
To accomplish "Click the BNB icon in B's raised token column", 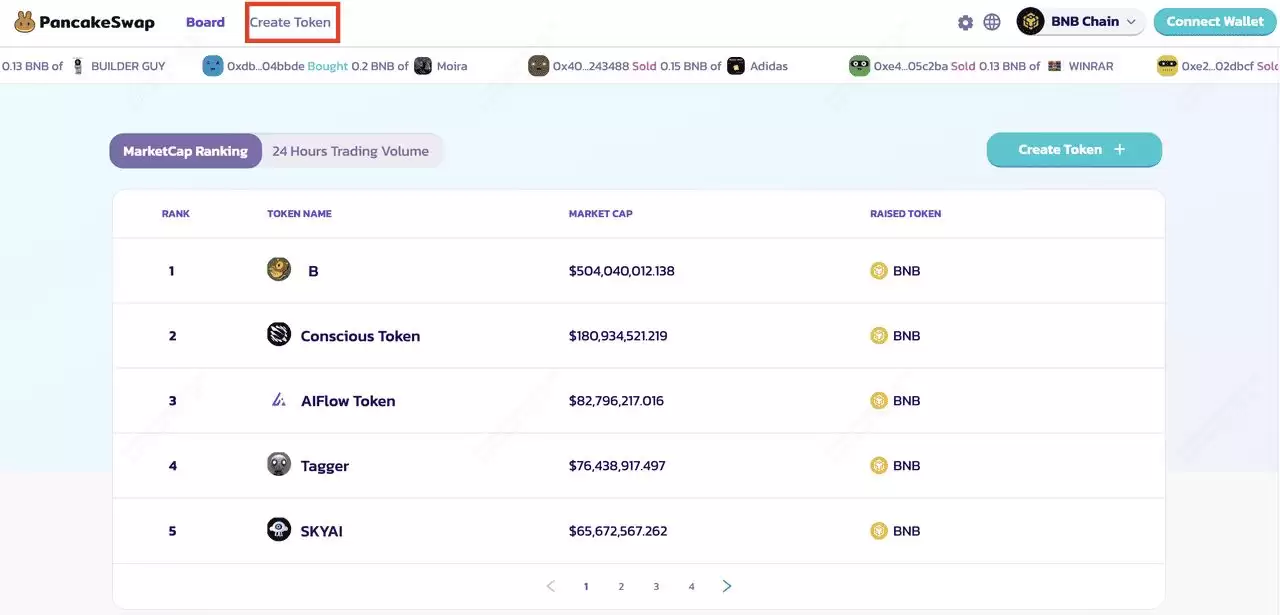I will (879, 270).
